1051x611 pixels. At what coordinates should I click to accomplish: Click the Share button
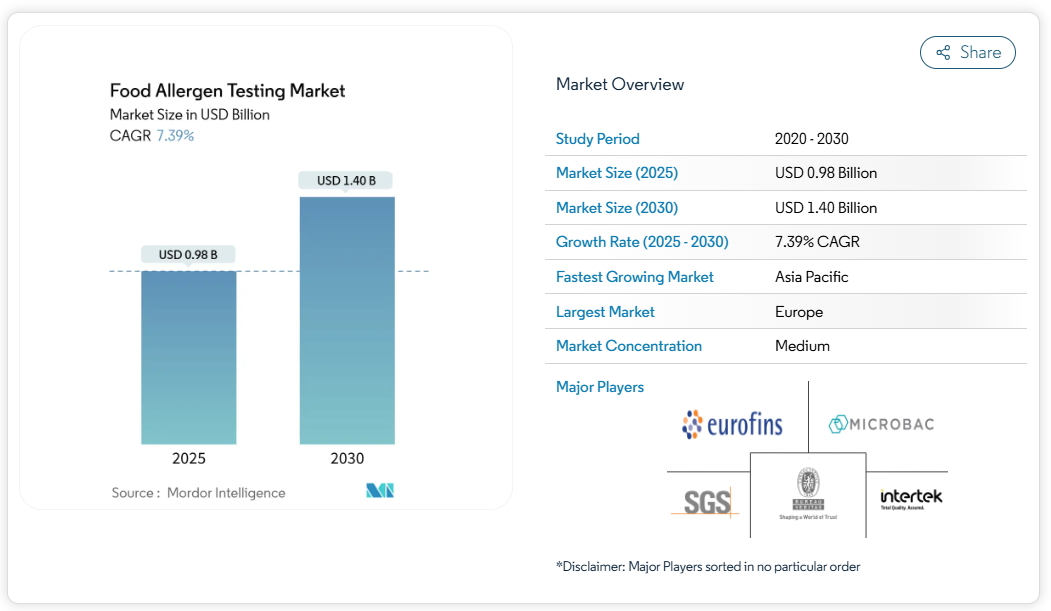click(x=967, y=53)
